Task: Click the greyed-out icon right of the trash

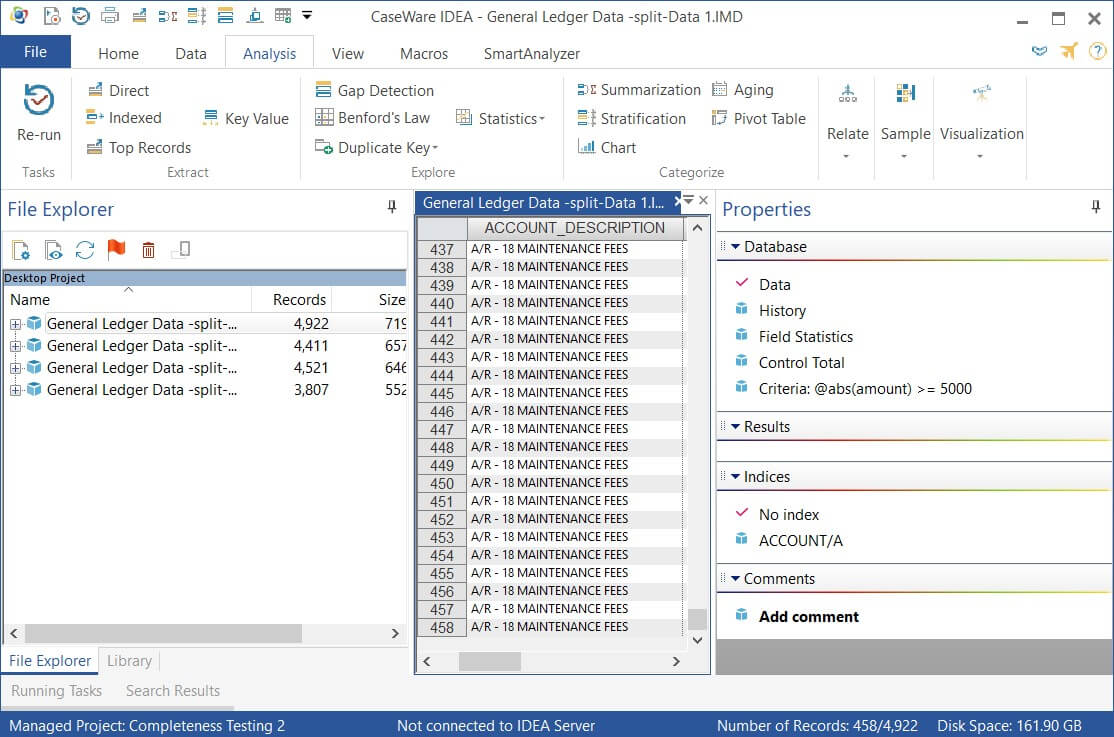Action: (181, 250)
